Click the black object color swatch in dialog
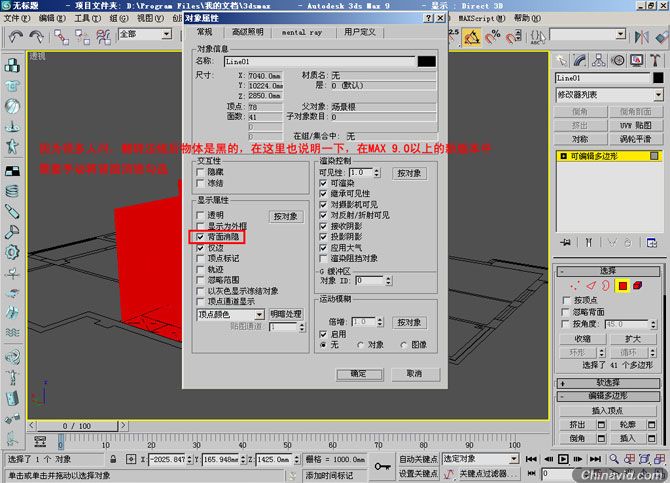 (426, 62)
